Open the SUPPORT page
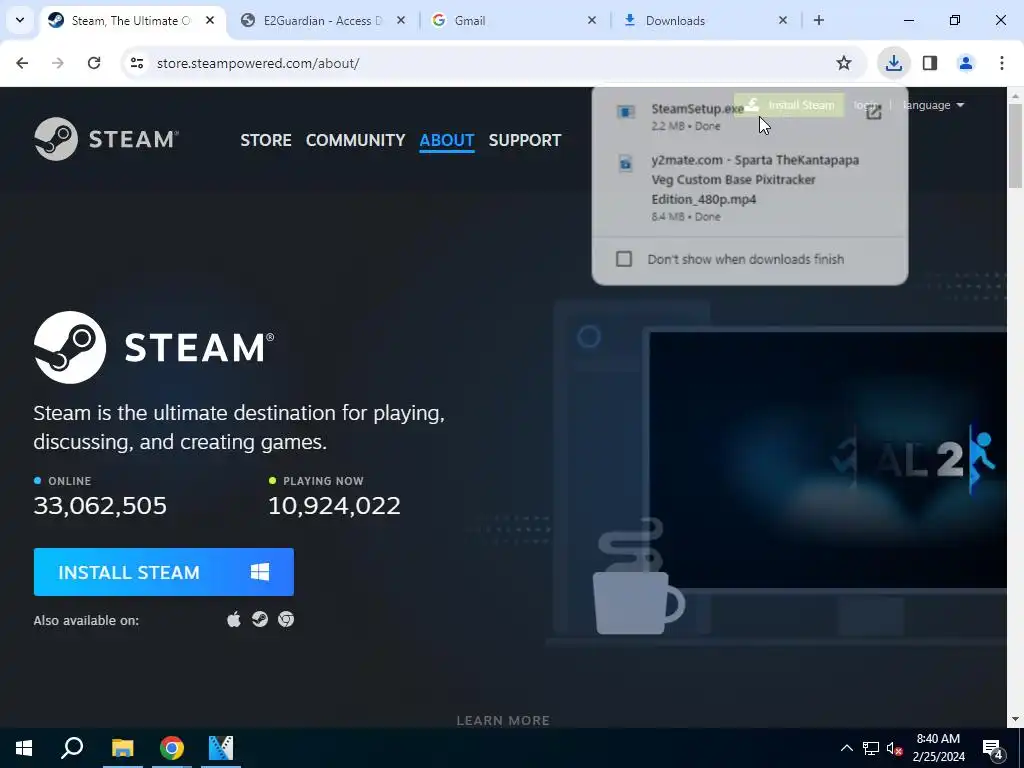The height and width of the screenshot is (768, 1024). click(524, 140)
